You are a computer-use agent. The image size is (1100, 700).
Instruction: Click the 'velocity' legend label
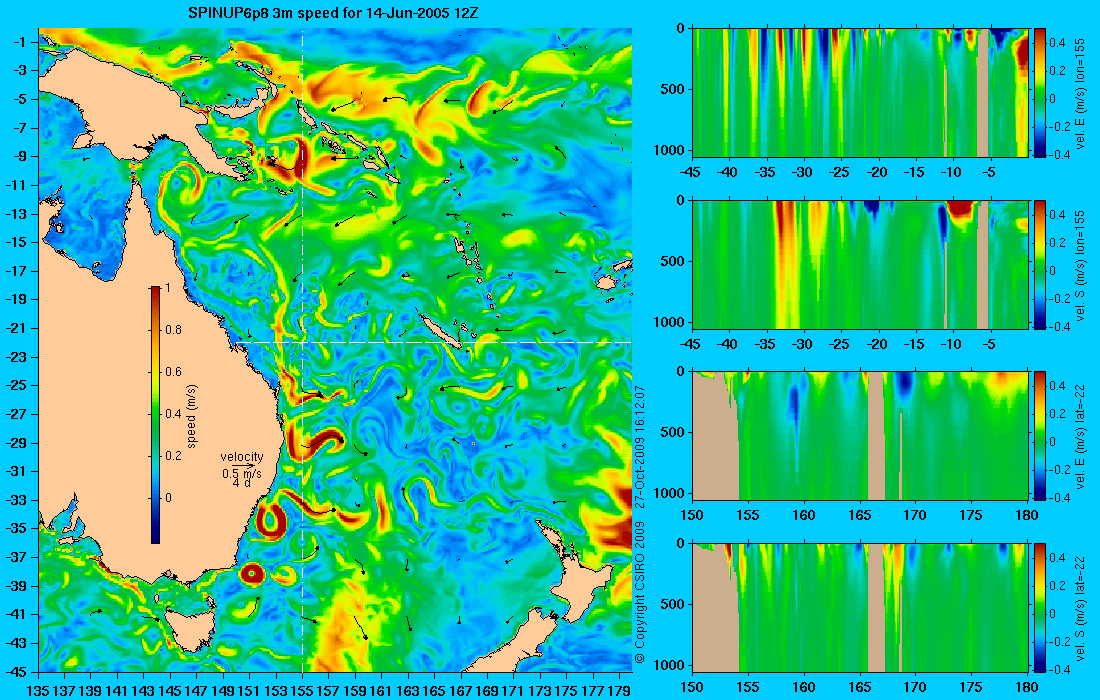pyautogui.click(x=241, y=457)
